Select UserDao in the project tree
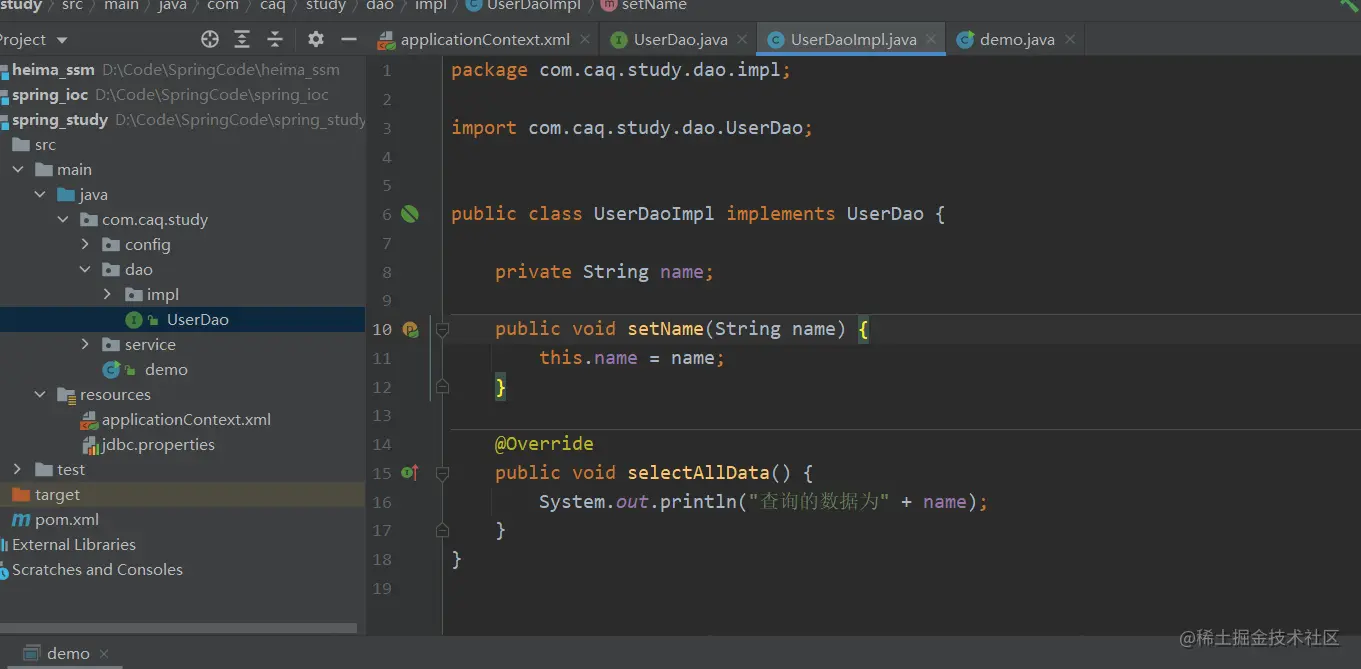 tap(182, 320)
